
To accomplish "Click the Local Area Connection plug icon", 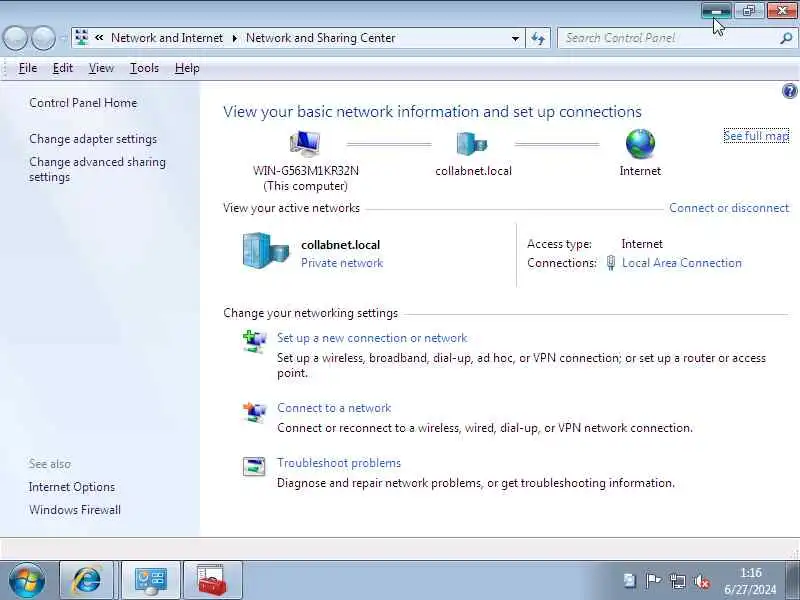I will point(611,263).
